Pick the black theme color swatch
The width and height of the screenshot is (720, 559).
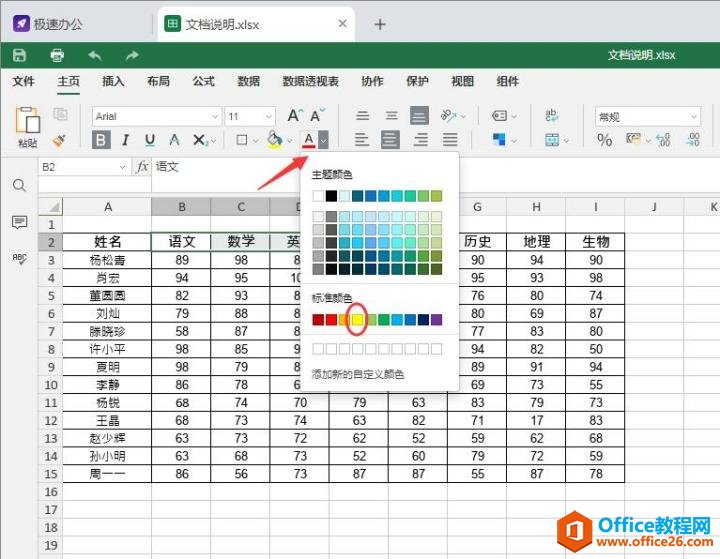331,196
